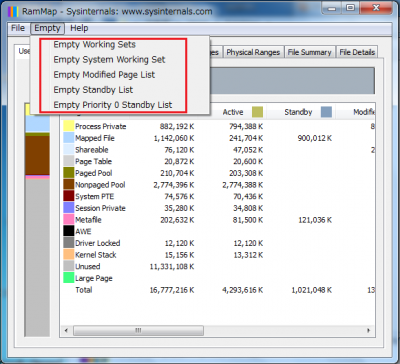400x364 pixels.
Task: Select Empty Priority 0 Standby List
Action: point(113,105)
